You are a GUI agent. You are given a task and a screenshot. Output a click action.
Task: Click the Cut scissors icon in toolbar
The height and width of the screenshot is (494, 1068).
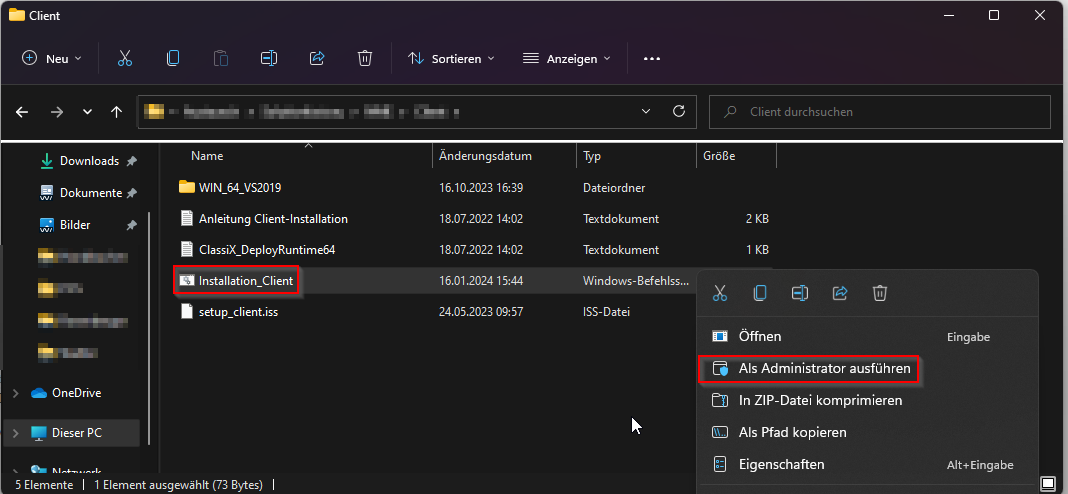pyautogui.click(x=125, y=59)
